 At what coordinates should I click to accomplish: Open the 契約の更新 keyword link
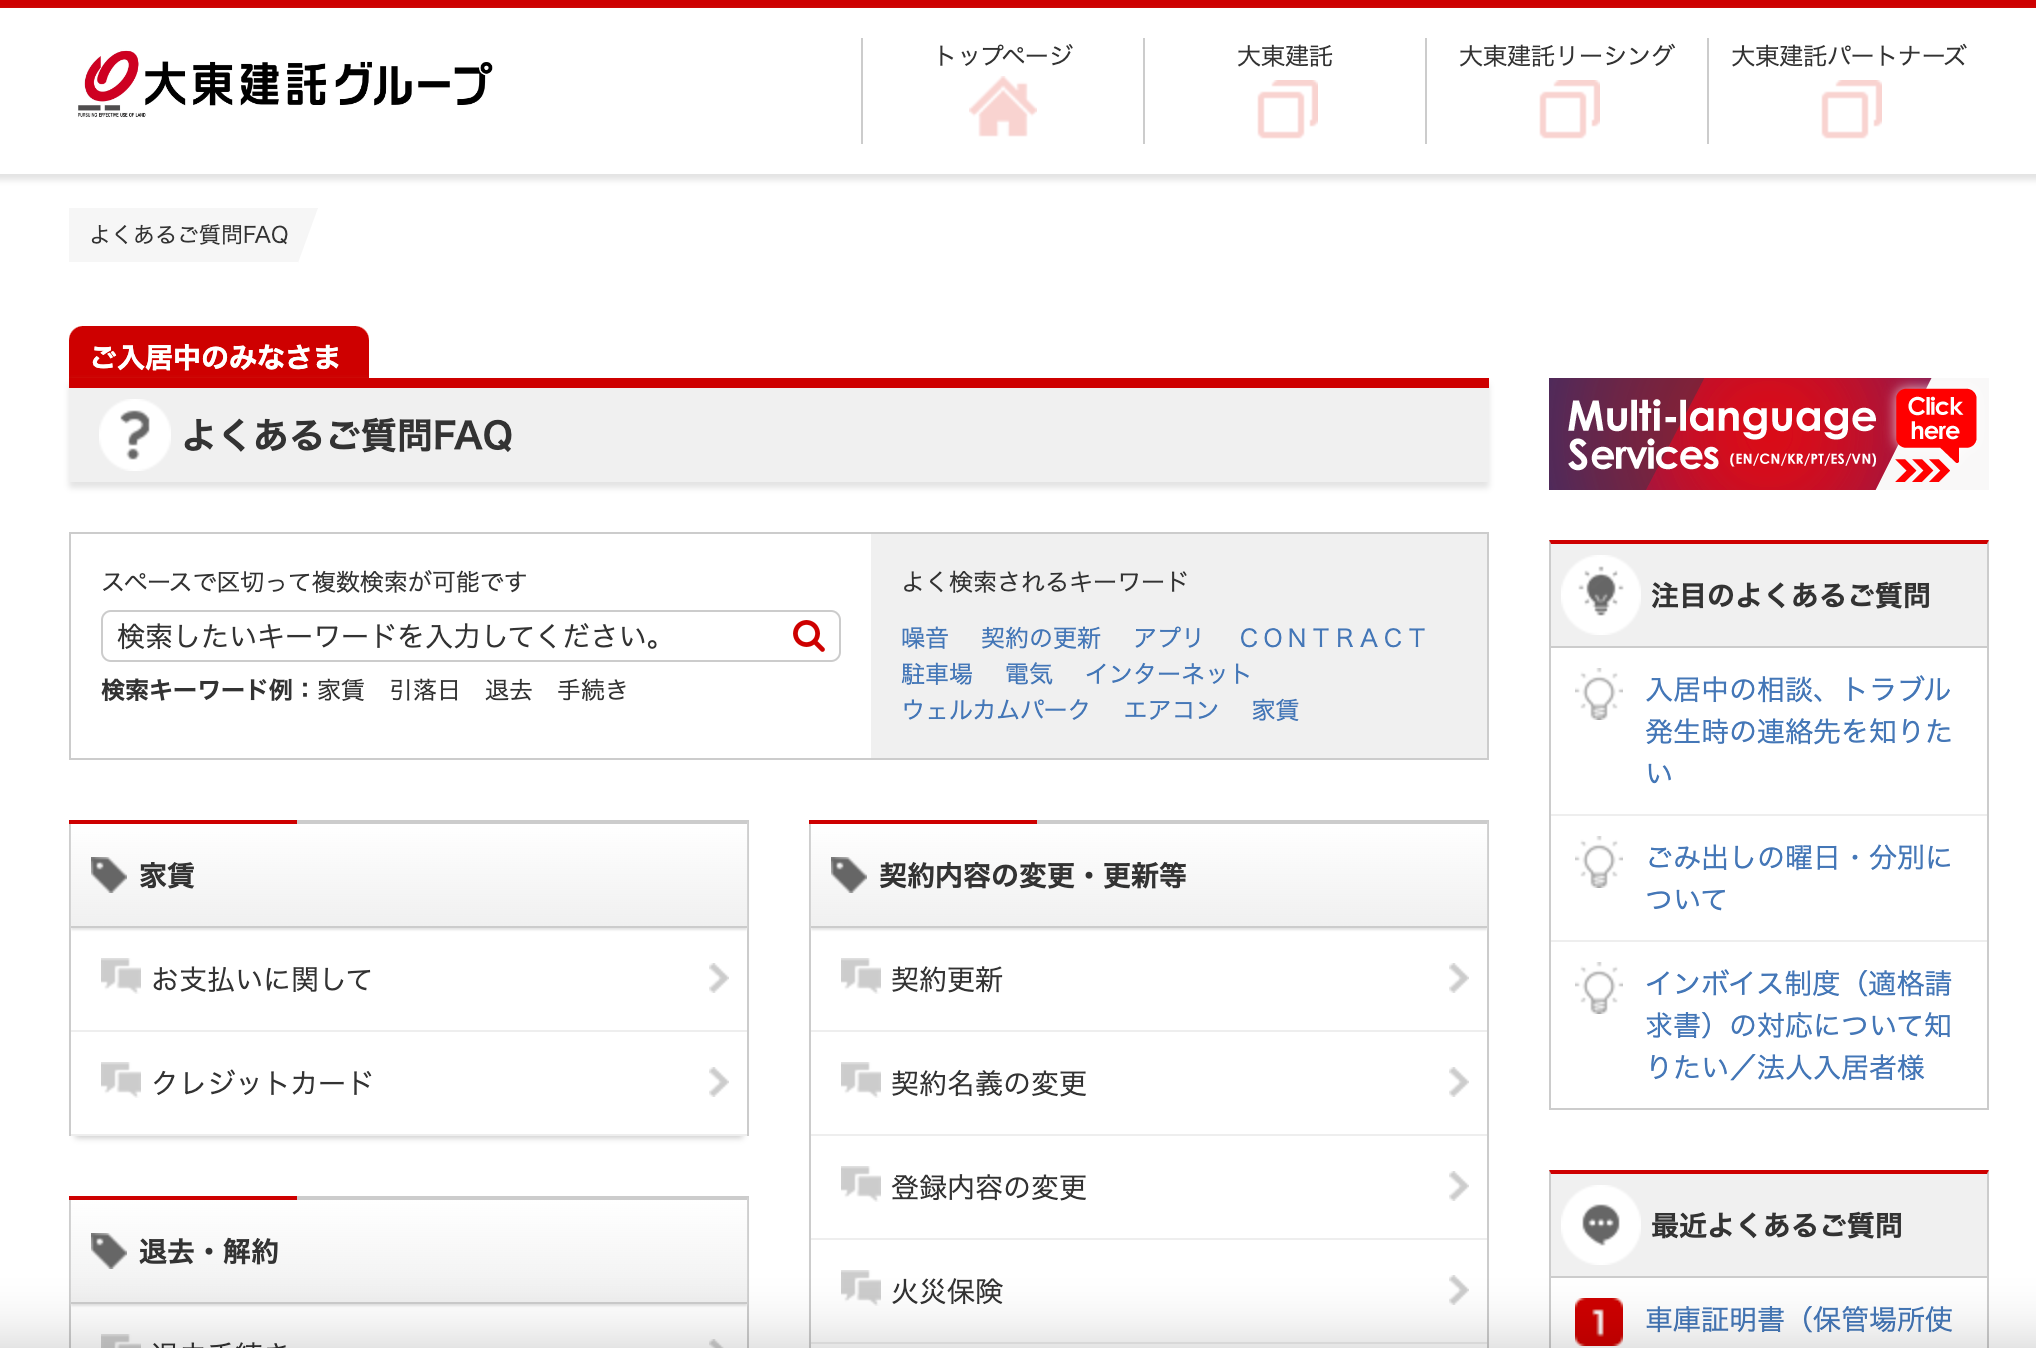click(x=1041, y=637)
